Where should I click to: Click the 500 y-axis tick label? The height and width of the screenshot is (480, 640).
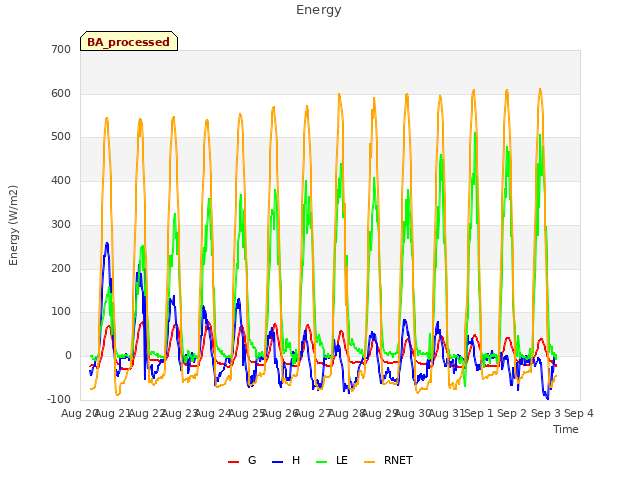tap(61, 137)
